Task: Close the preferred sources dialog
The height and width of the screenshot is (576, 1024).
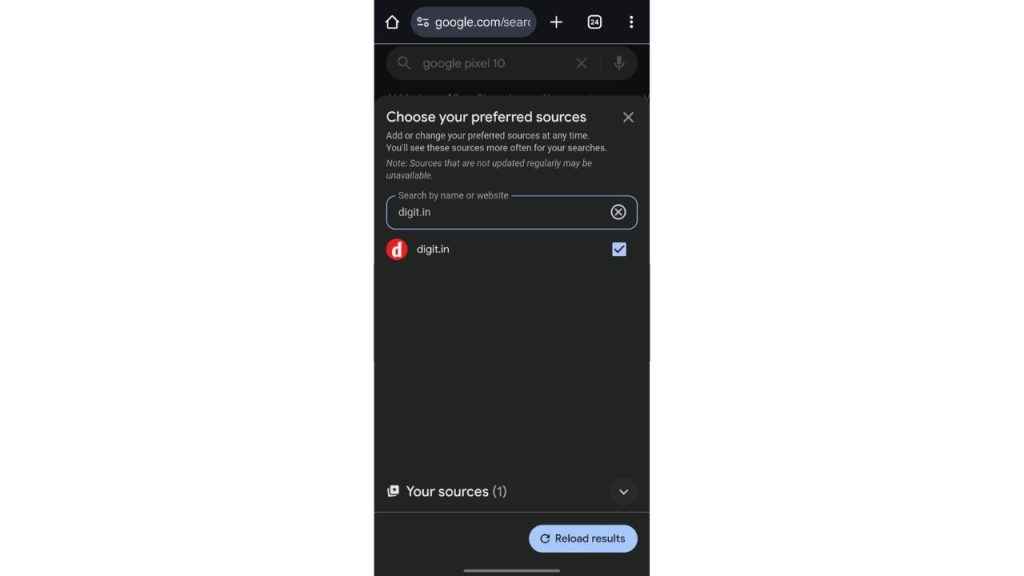Action: pos(628,118)
